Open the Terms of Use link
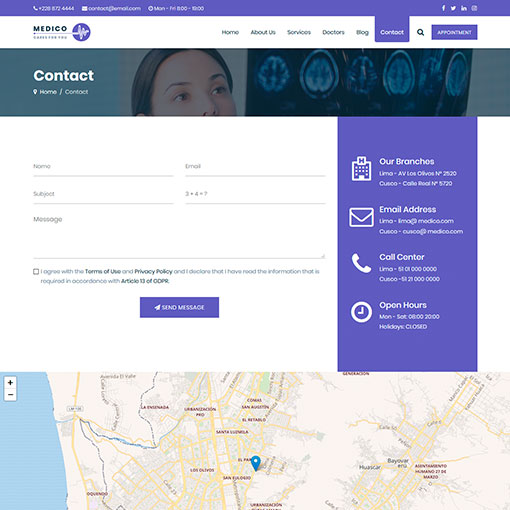Image resolution: width=510 pixels, height=510 pixels. tap(103, 272)
